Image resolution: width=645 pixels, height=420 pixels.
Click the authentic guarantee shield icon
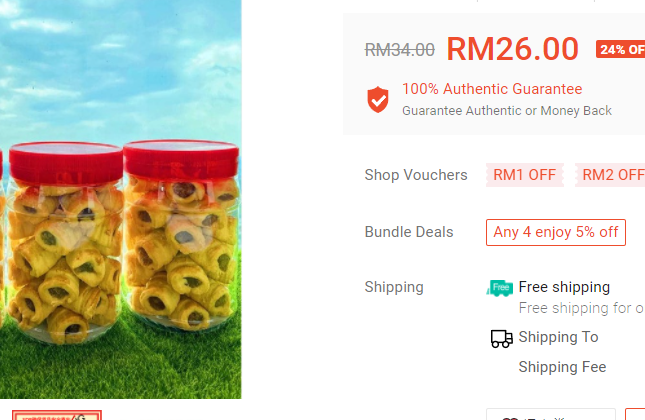[x=378, y=100]
